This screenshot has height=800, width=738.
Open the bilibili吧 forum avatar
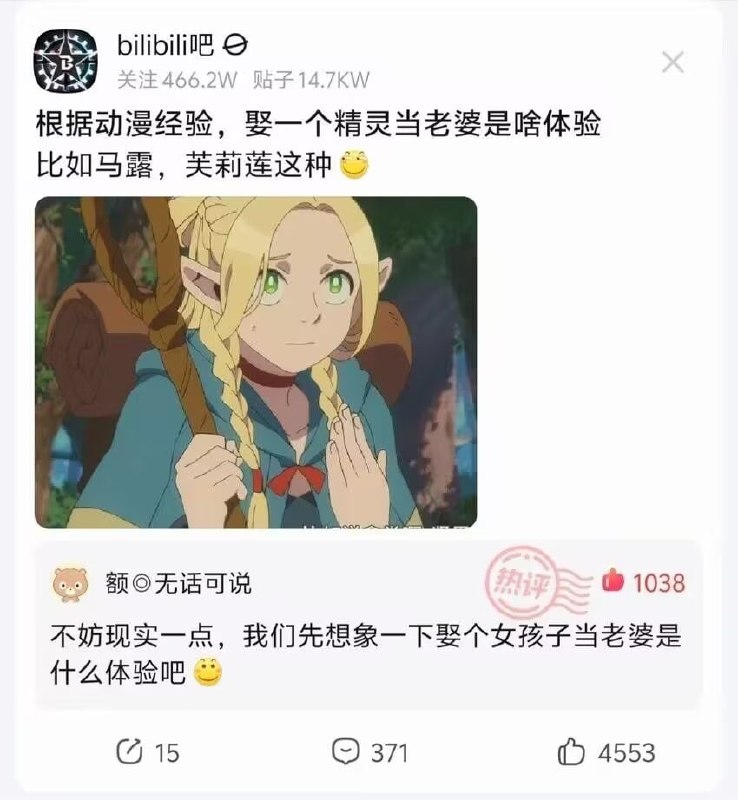click(x=65, y=60)
